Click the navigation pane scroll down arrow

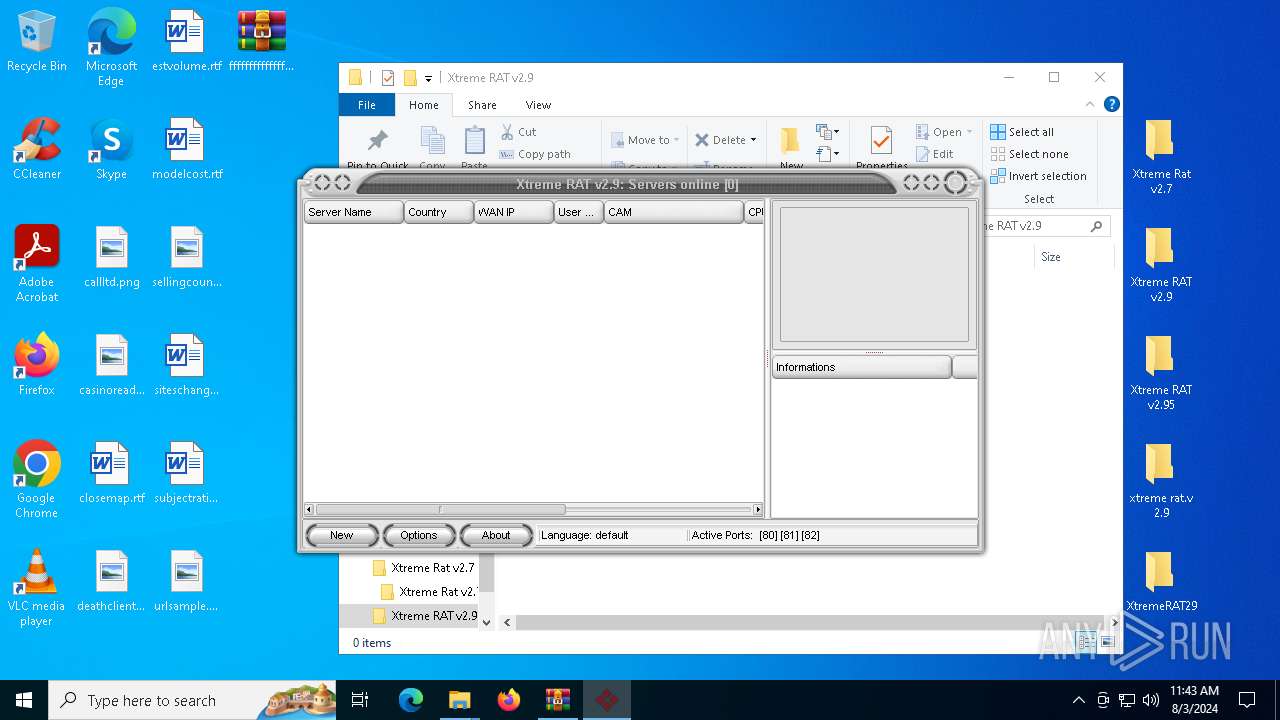487,622
